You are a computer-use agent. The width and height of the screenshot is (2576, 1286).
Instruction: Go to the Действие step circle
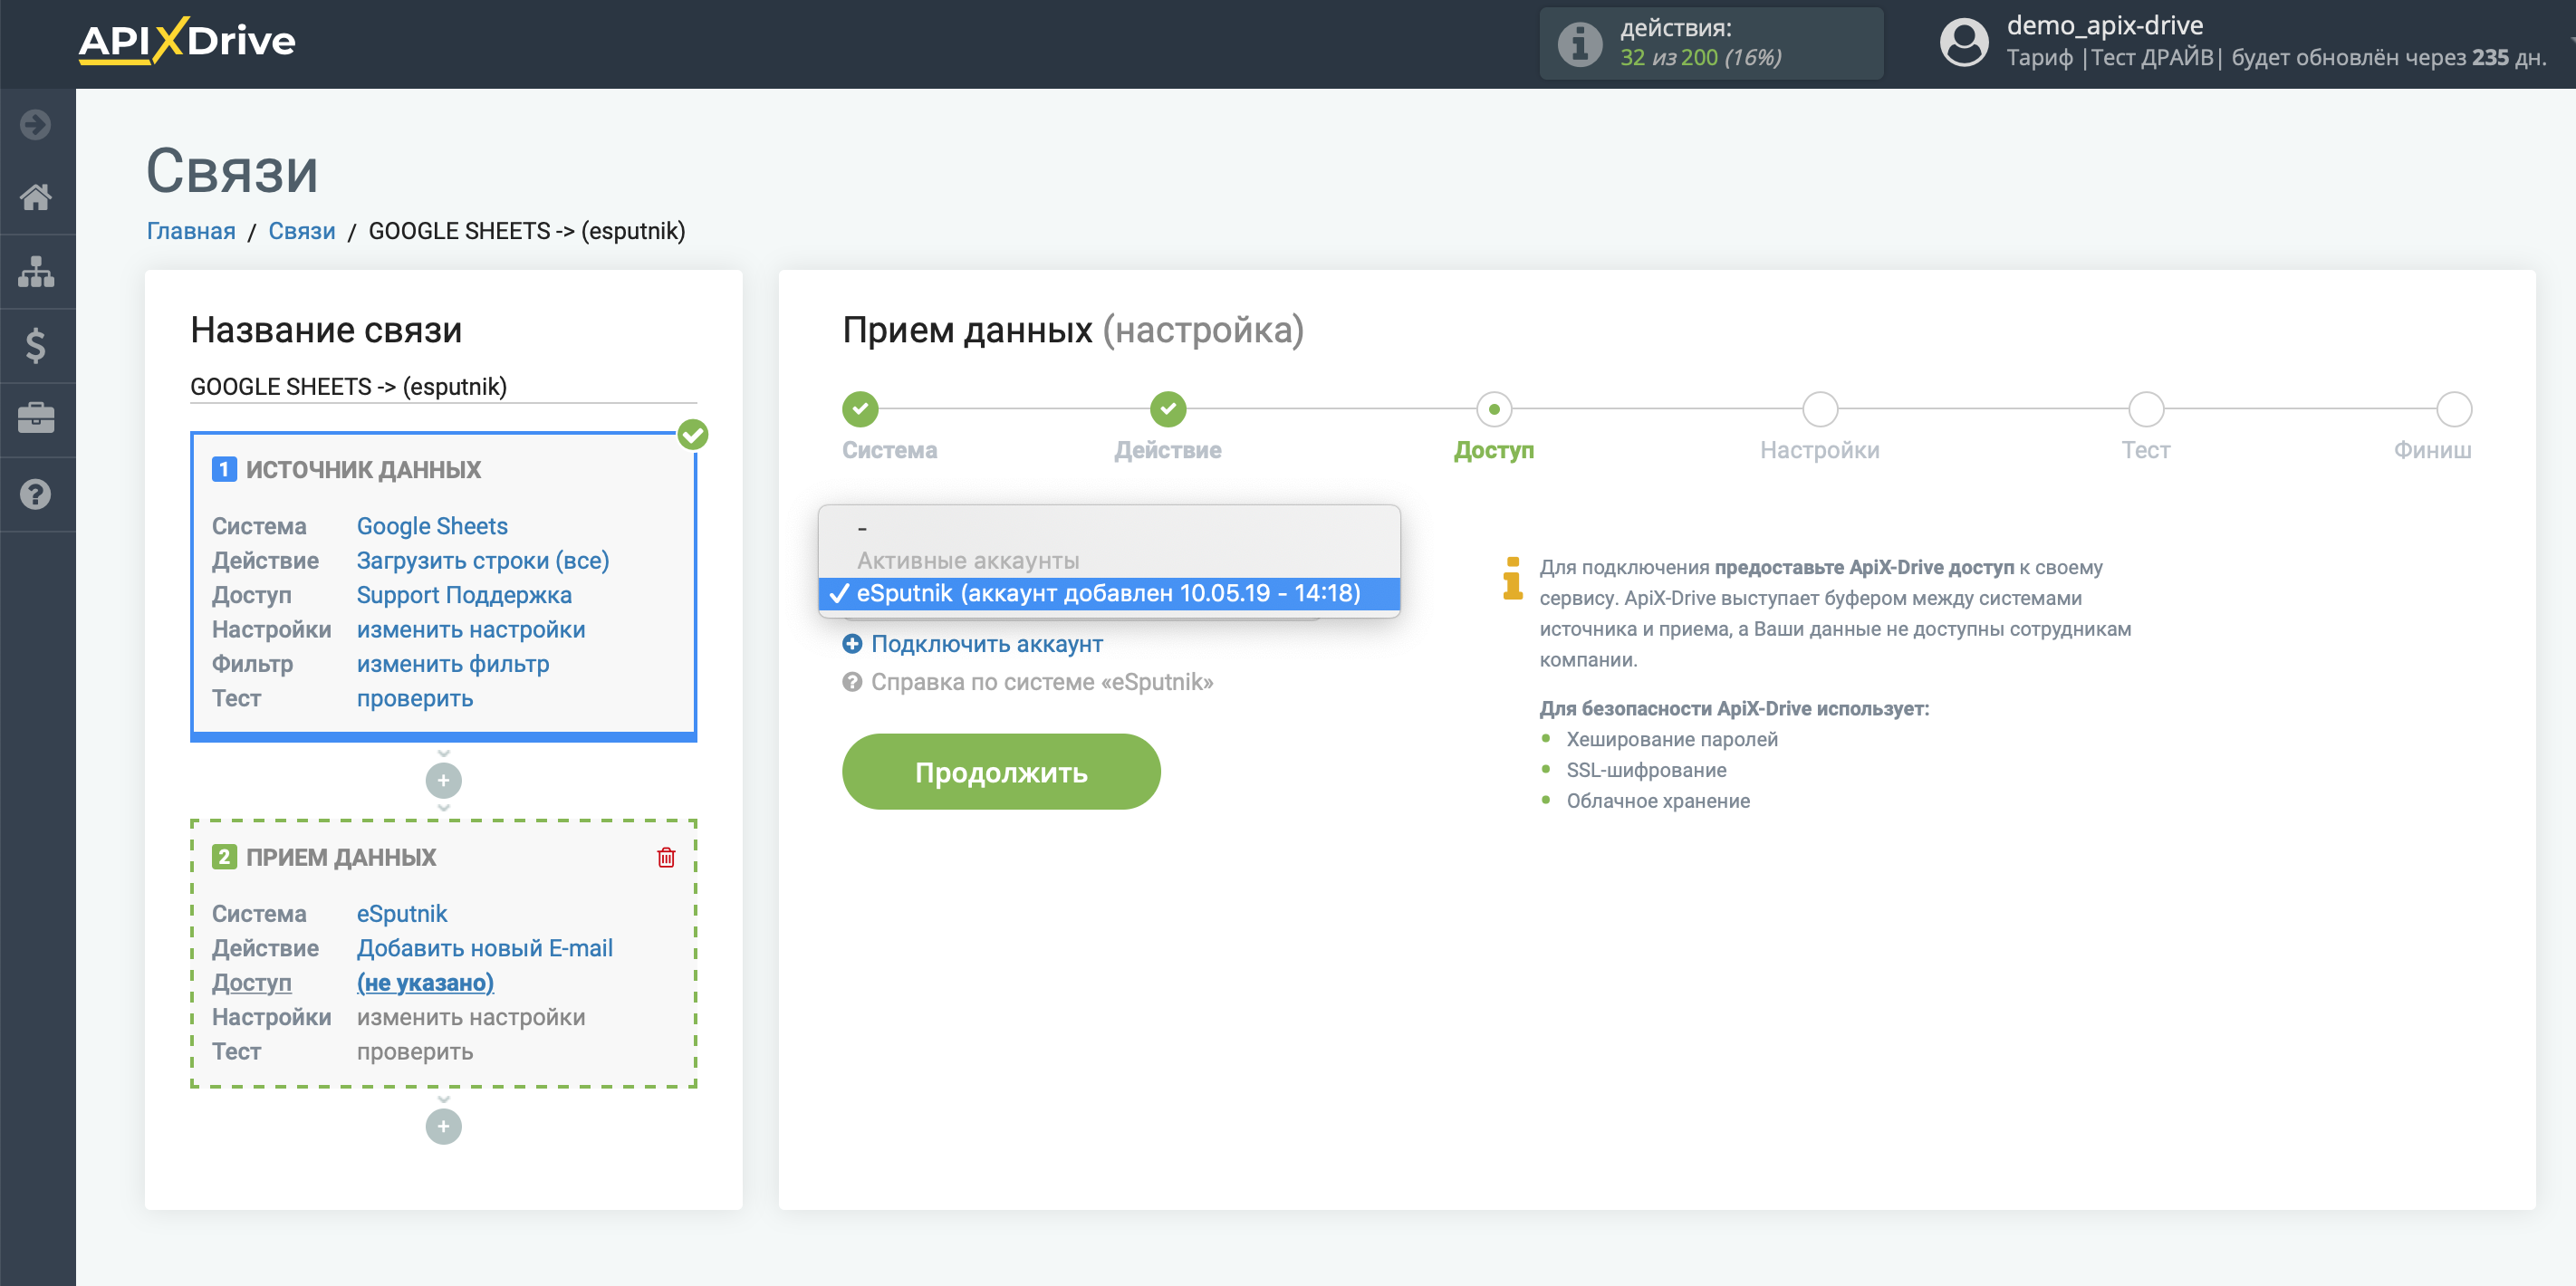pos(1168,409)
